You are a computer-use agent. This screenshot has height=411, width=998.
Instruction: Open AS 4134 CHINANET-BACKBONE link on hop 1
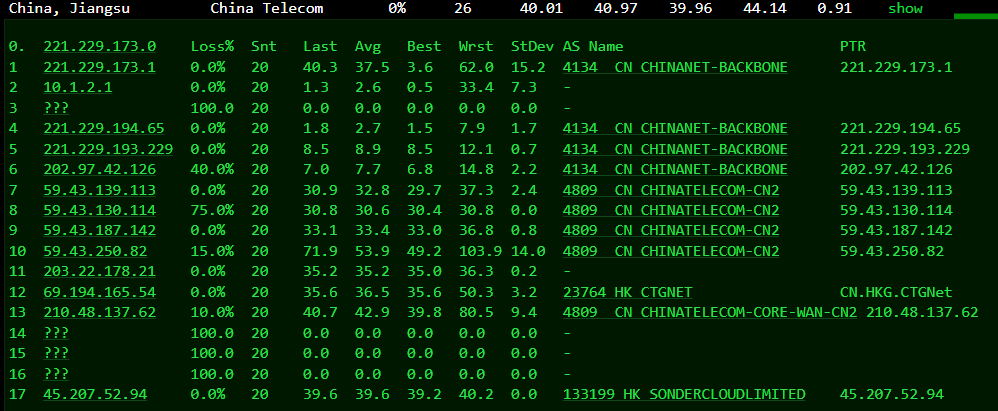675,67
